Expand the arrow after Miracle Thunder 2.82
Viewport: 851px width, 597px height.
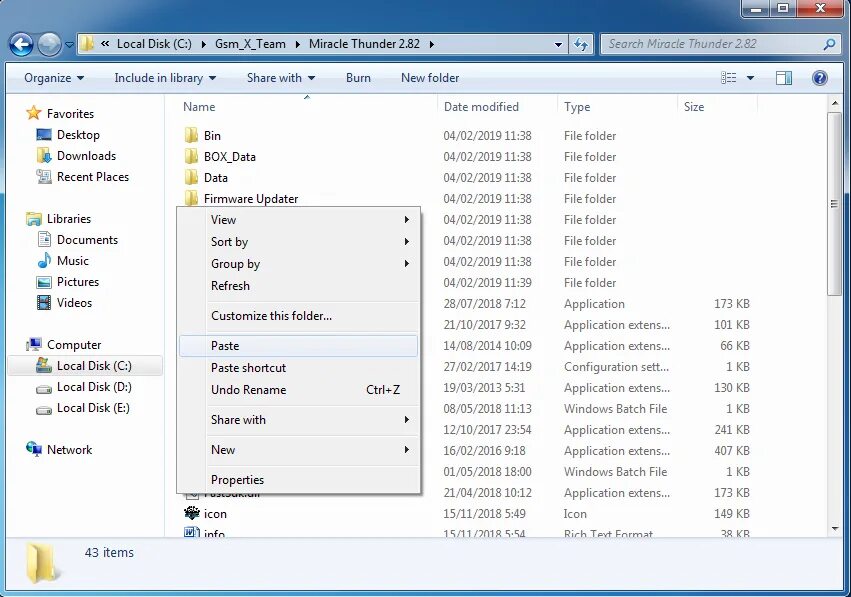coord(431,45)
